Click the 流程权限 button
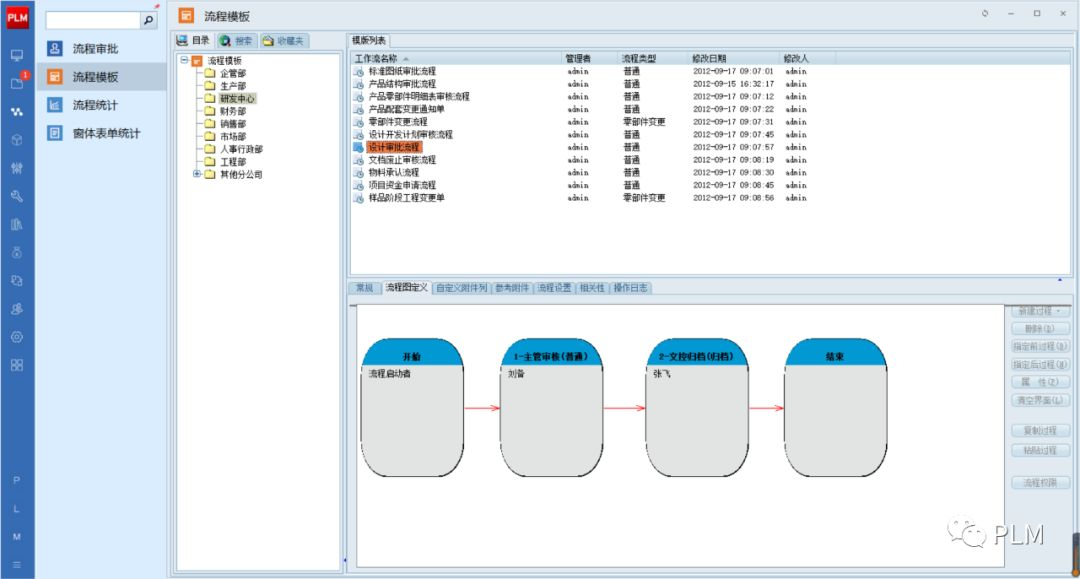 1041,483
